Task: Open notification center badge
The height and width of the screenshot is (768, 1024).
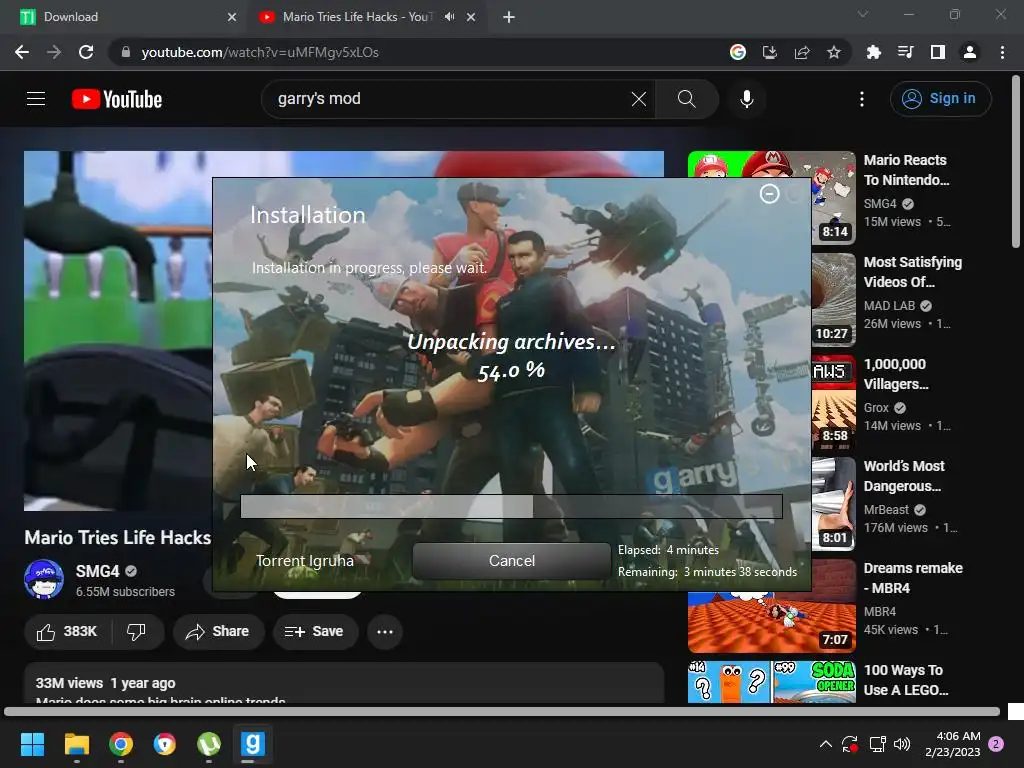Action: (997, 744)
